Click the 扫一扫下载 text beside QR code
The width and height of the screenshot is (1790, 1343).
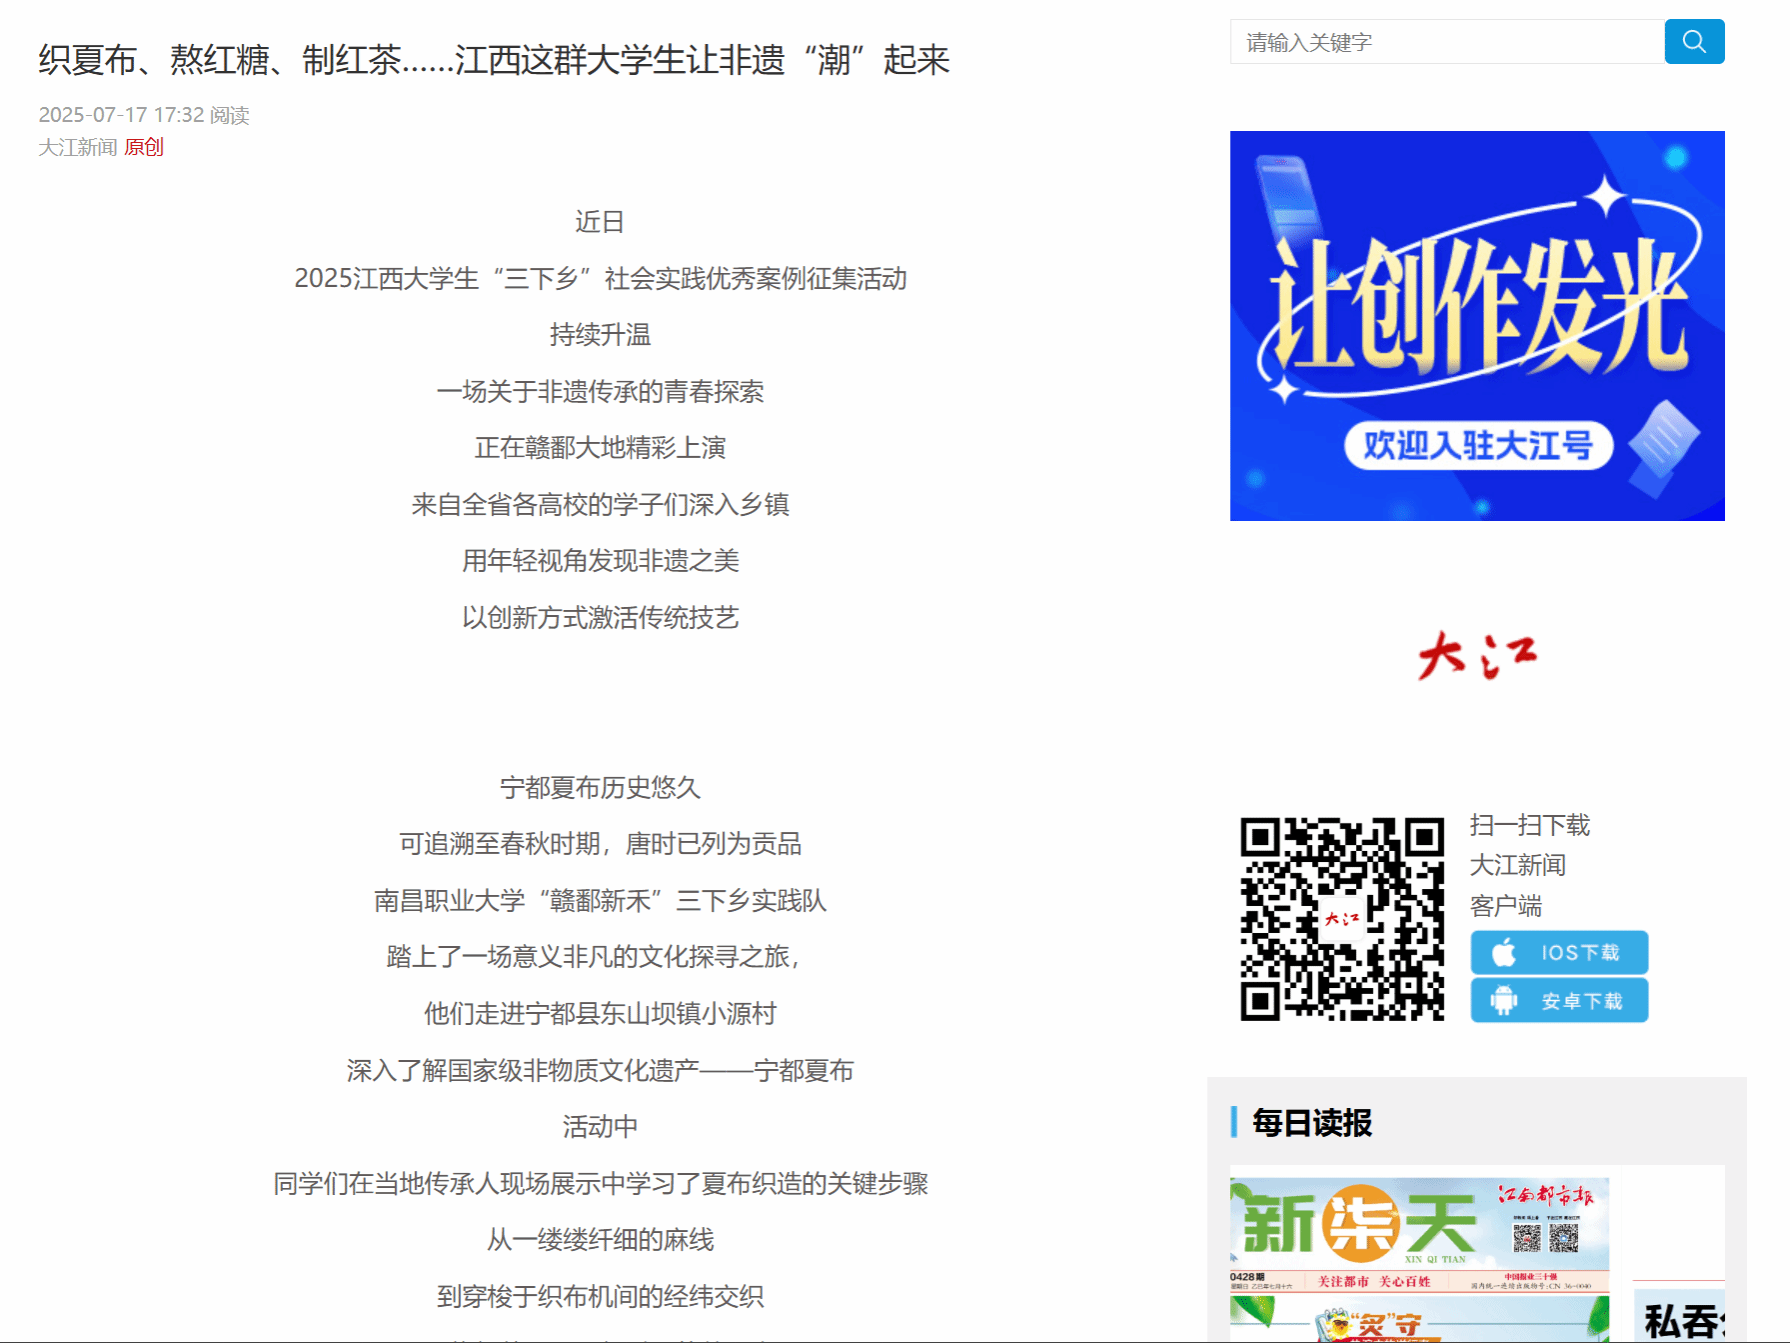tap(1529, 825)
